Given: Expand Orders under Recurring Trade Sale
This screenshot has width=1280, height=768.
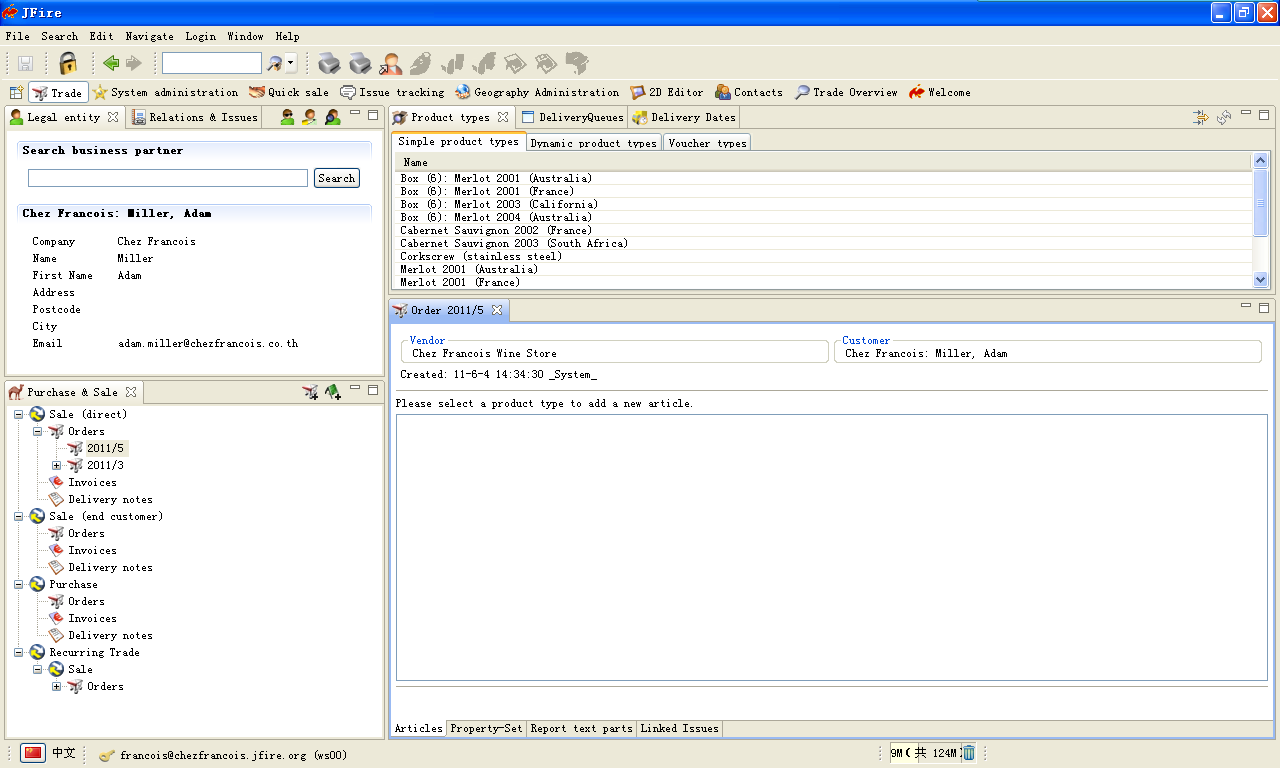Looking at the screenshot, I should (57, 687).
